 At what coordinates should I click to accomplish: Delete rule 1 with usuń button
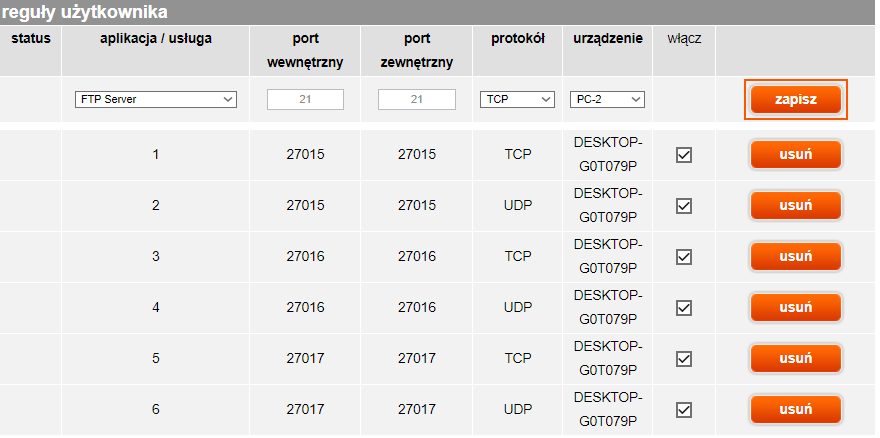795,155
